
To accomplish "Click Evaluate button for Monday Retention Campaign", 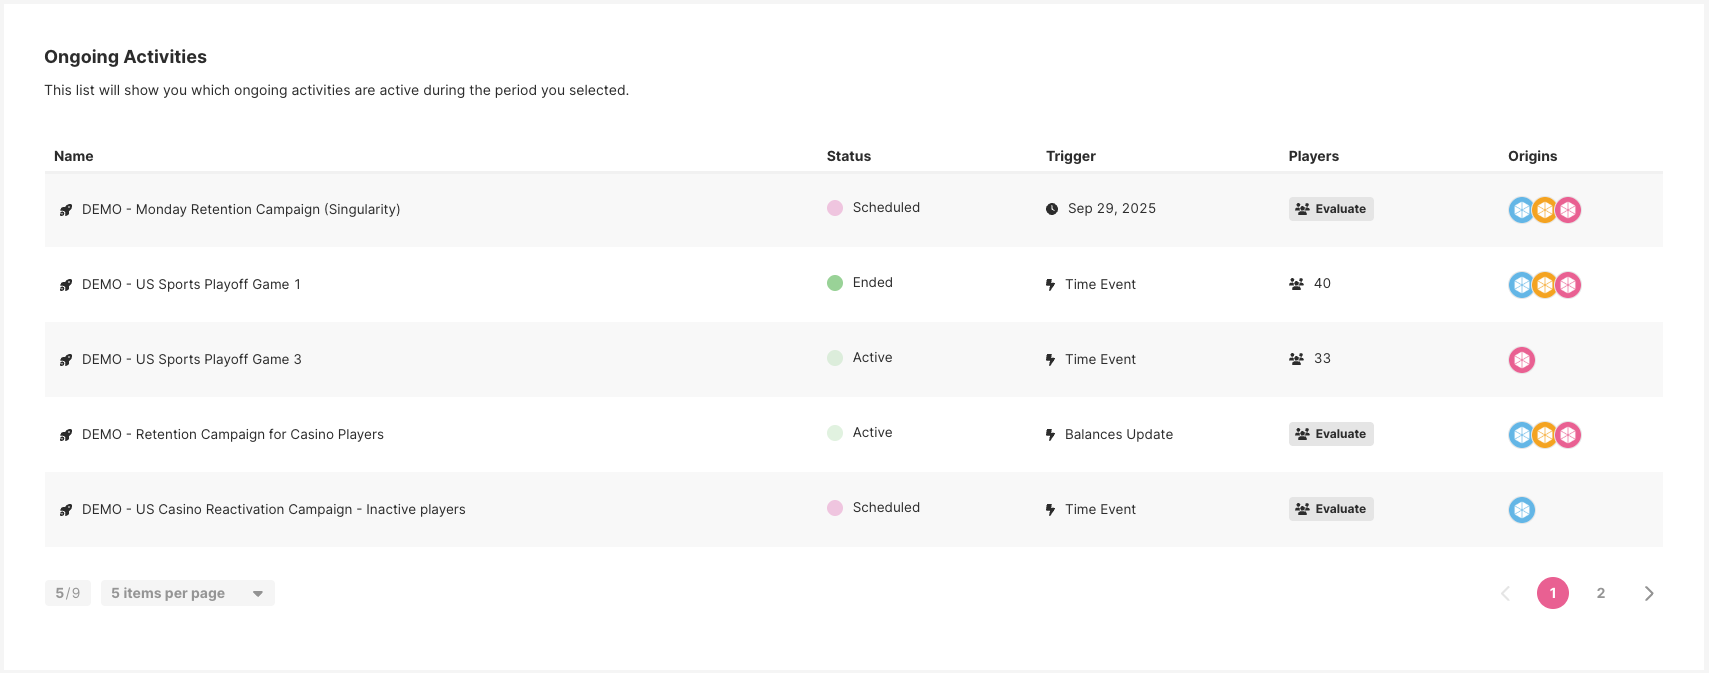I will point(1330,209).
